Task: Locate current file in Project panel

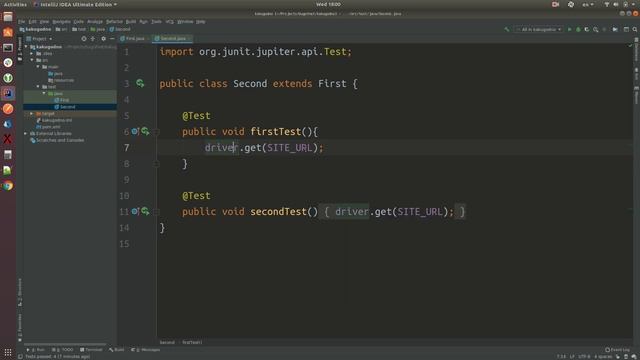Action: 84,39
